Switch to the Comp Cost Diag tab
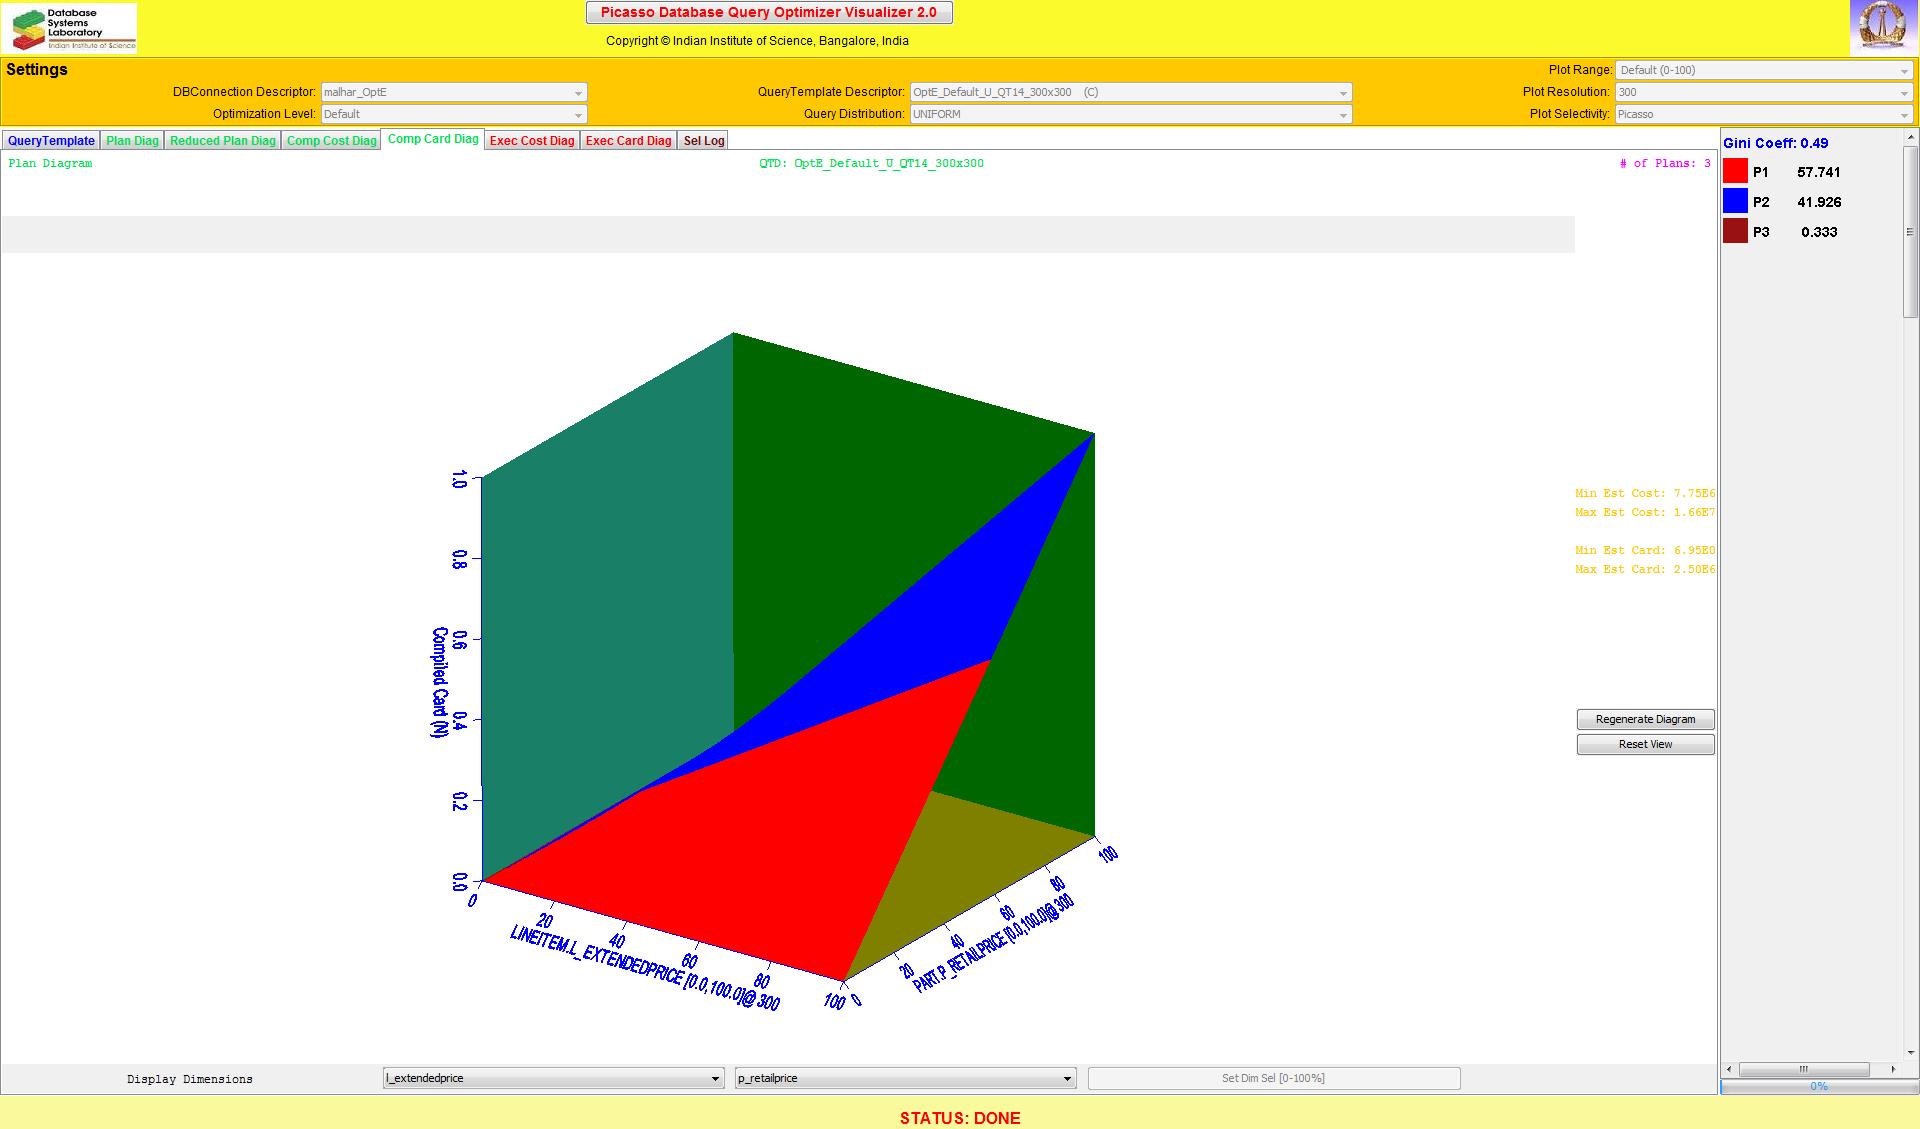 [x=331, y=141]
